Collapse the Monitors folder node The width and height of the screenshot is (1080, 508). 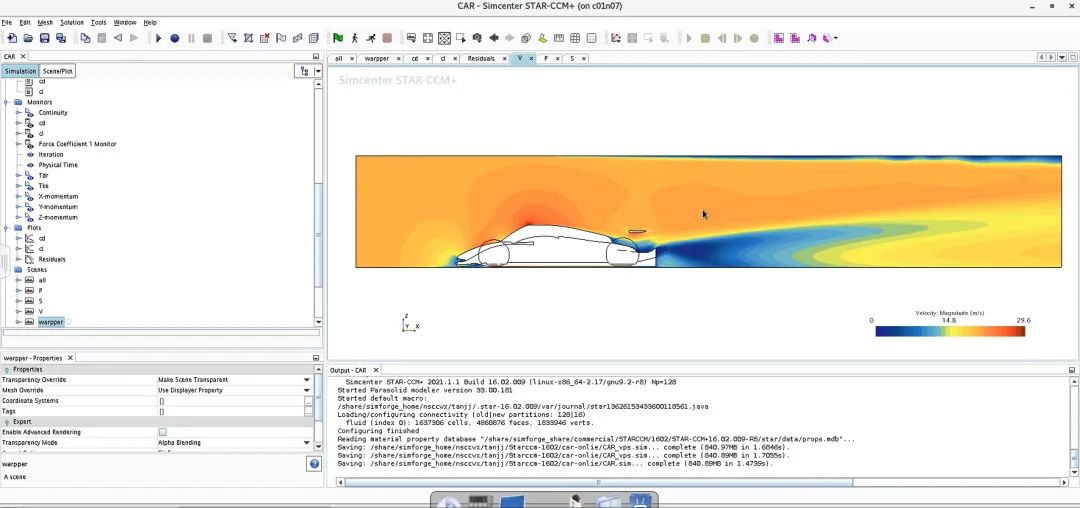tap(7, 102)
